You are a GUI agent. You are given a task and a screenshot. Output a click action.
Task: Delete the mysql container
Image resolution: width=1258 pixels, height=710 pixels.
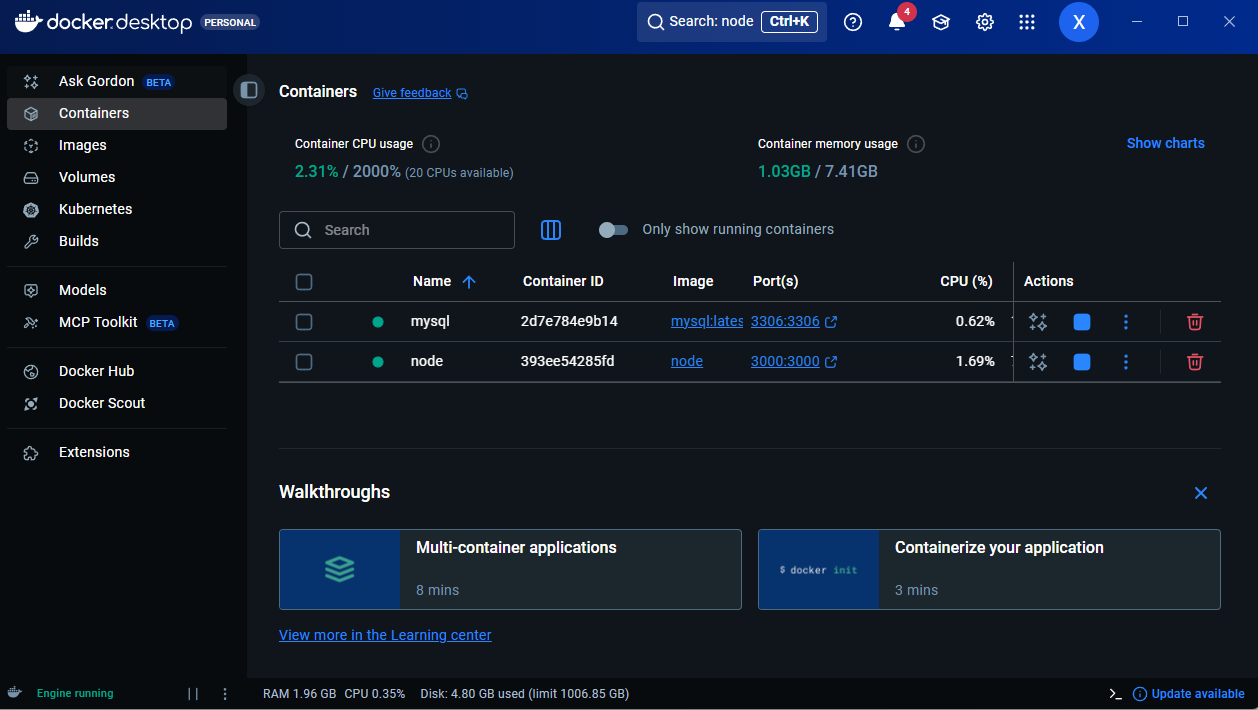1194,322
